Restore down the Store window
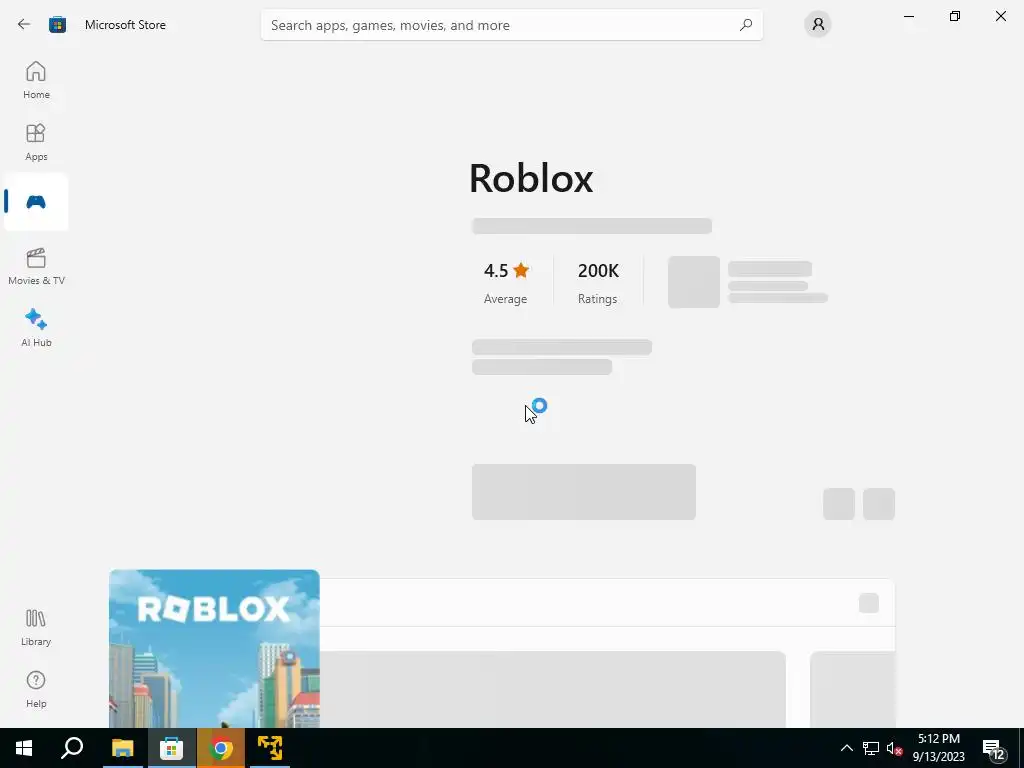The image size is (1024, 768). [x=955, y=16]
